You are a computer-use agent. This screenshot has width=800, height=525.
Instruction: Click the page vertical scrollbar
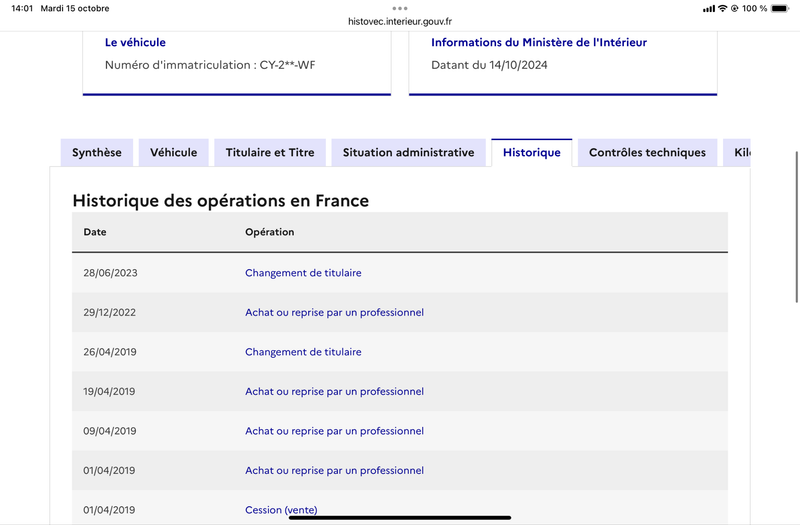pos(797,227)
